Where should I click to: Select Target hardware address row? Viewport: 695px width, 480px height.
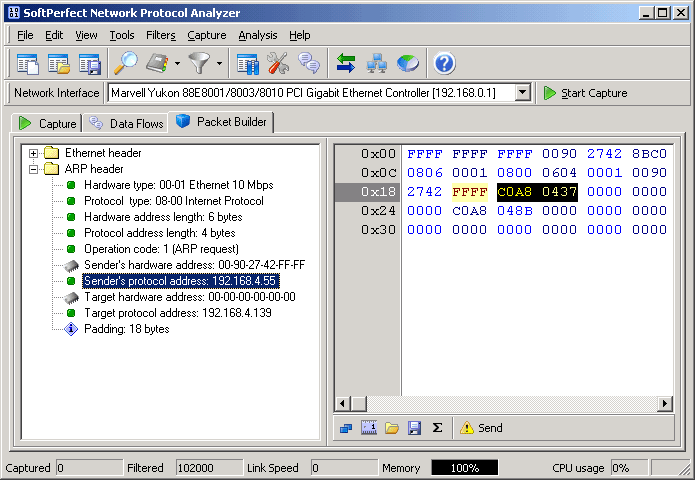coord(190,297)
